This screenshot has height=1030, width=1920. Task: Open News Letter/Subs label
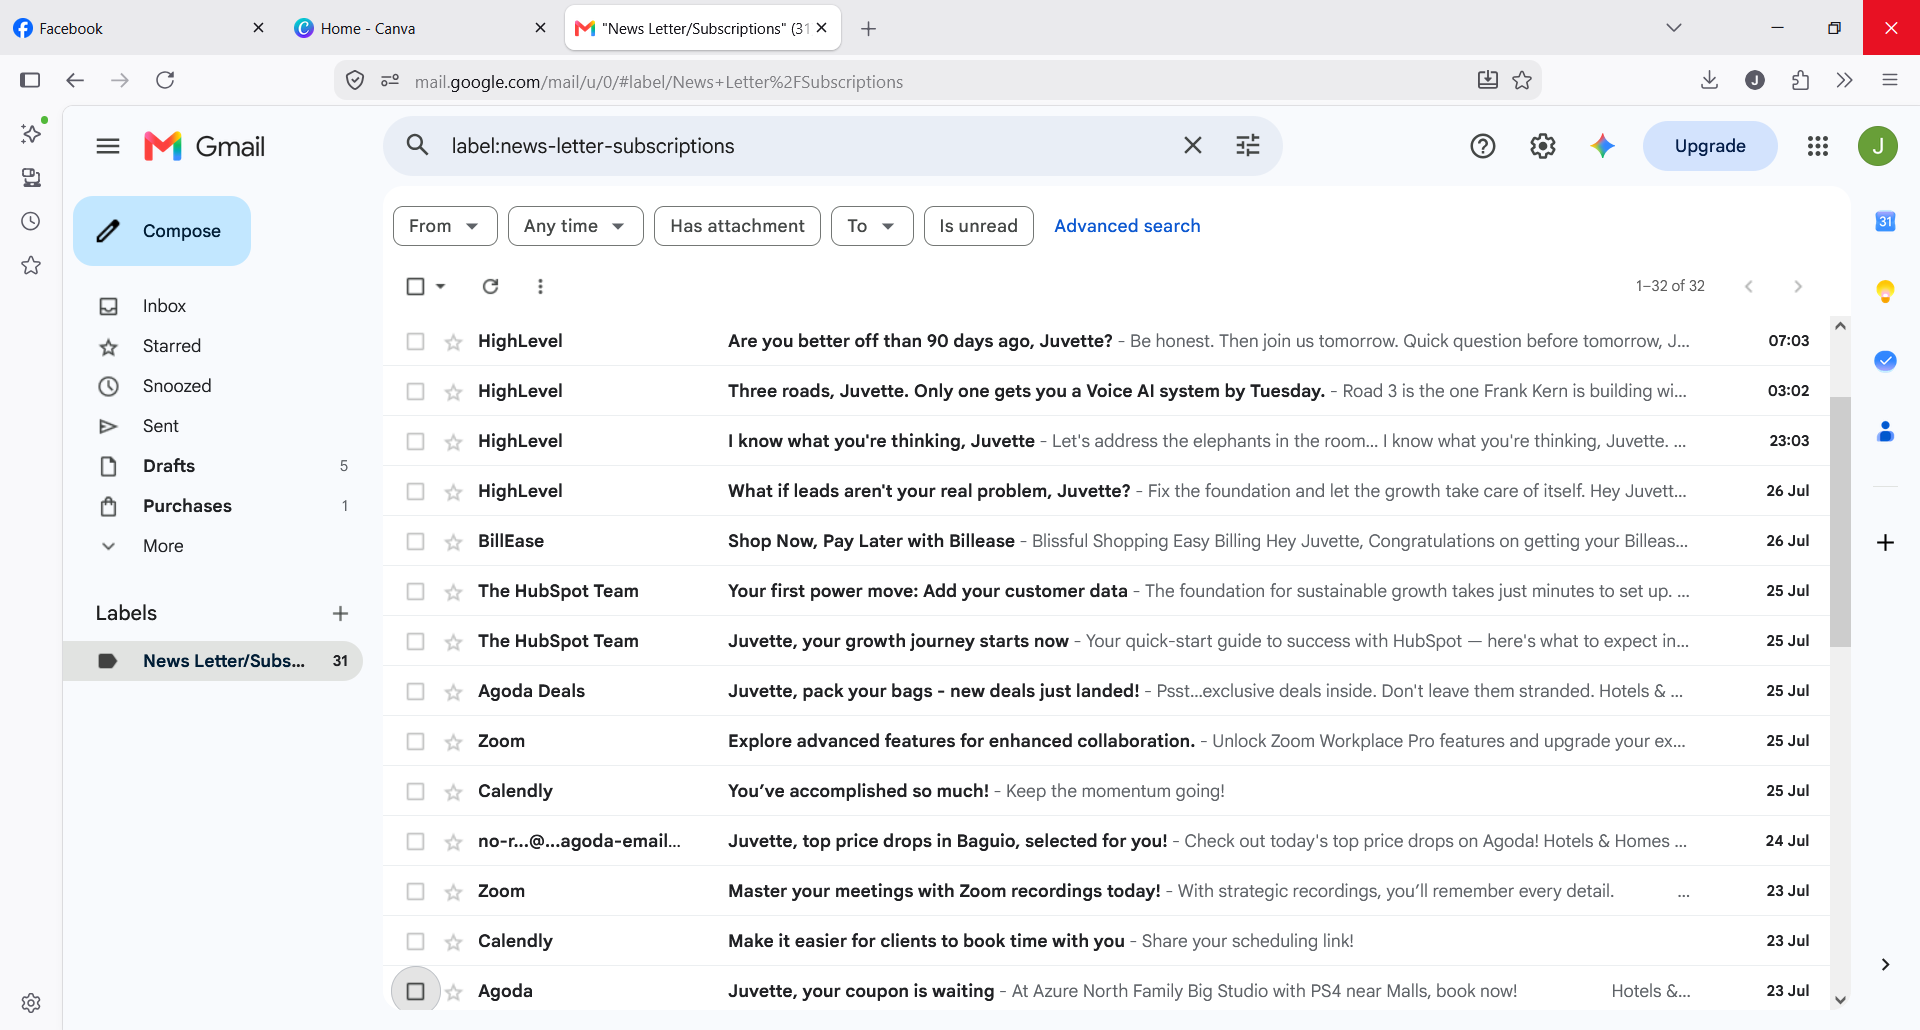point(212,661)
